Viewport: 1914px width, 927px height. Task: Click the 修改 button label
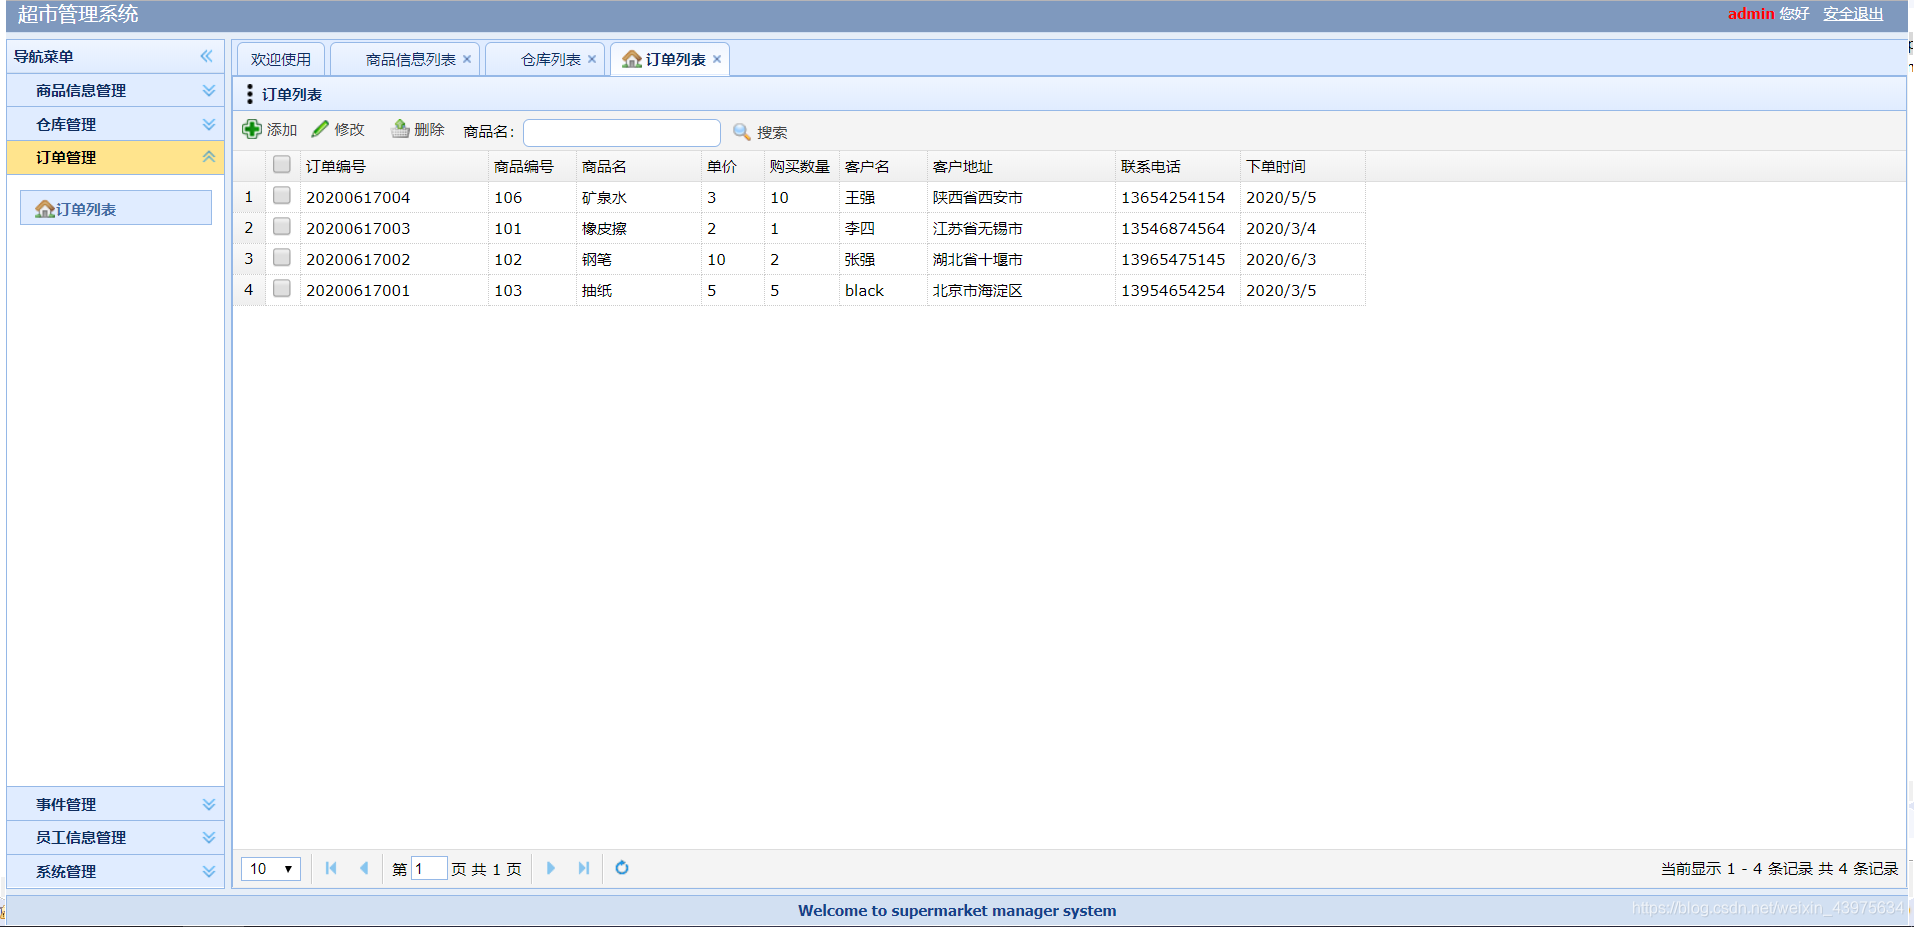(350, 130)
